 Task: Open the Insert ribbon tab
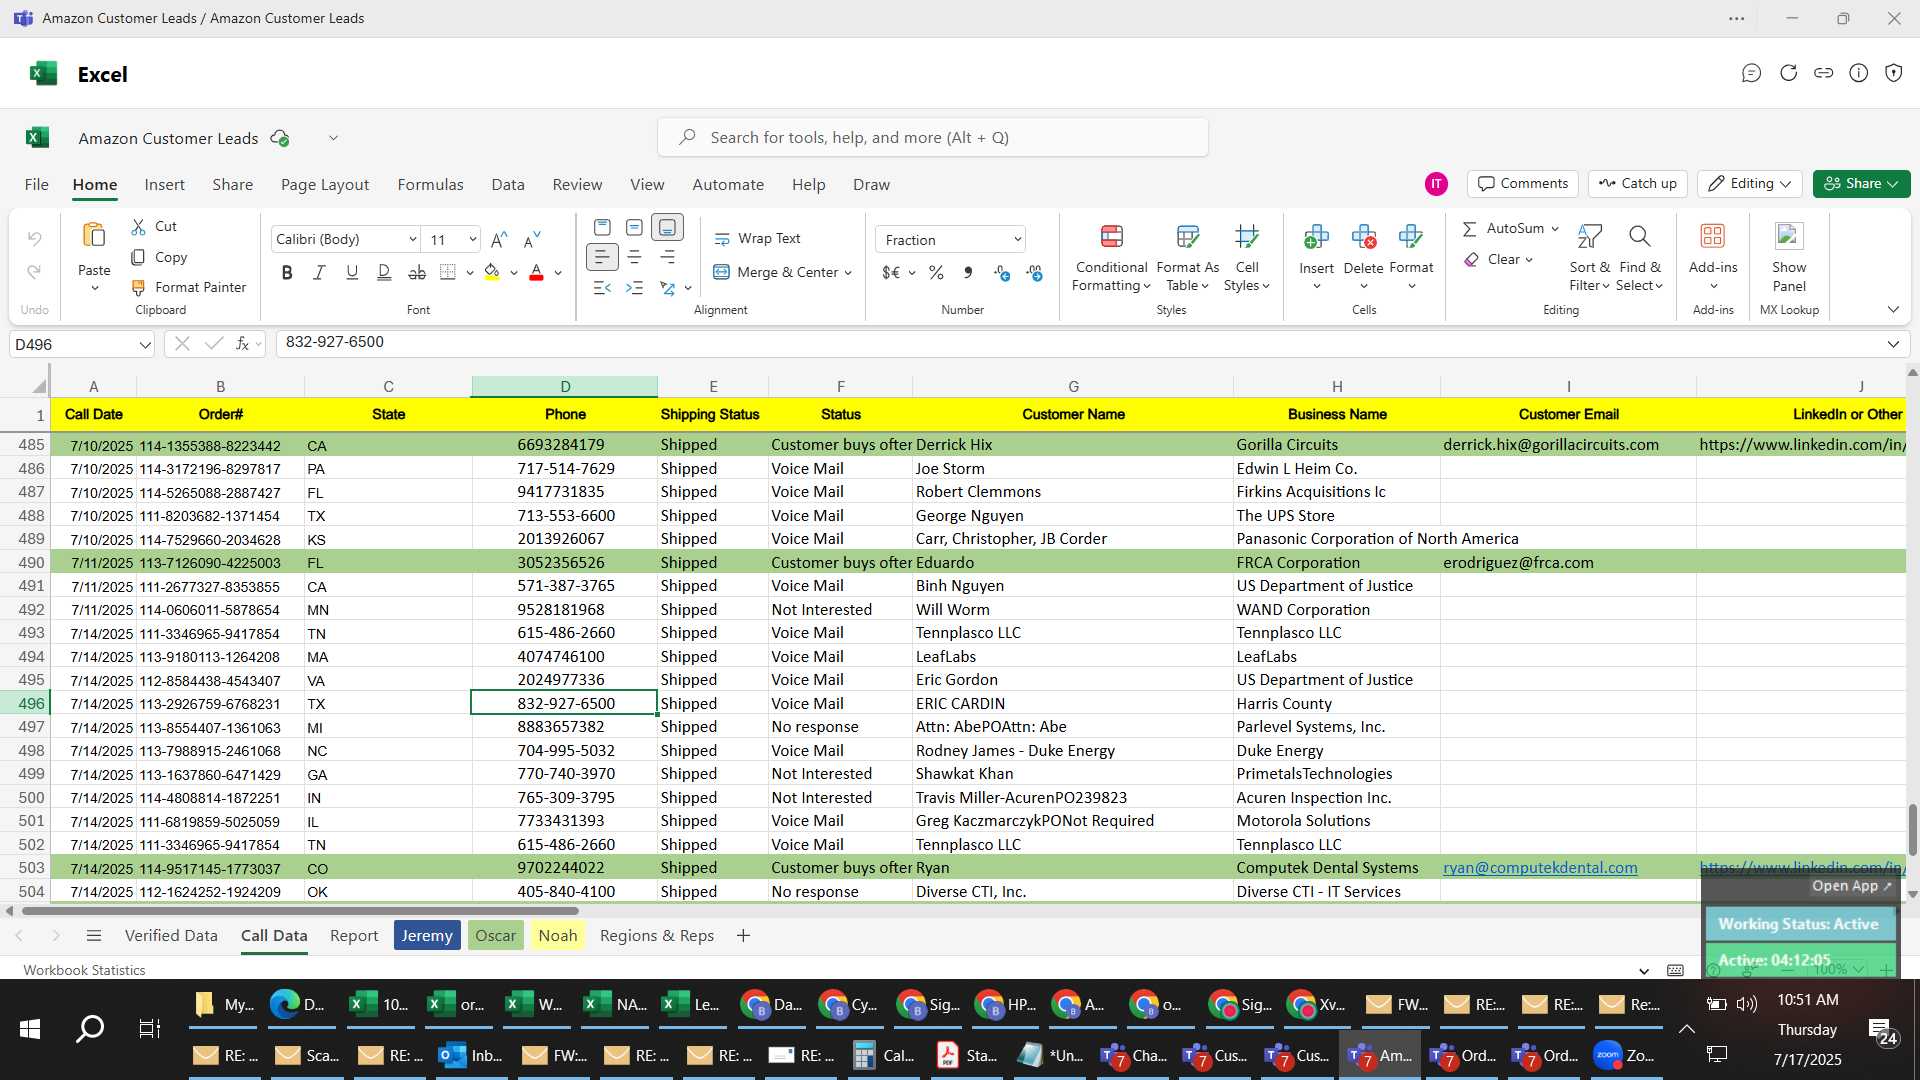(164, 185)
